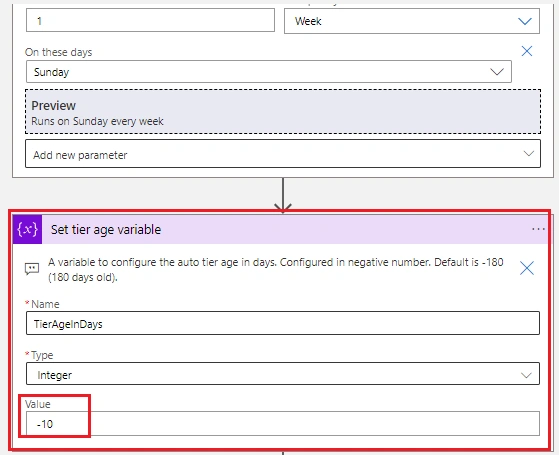This screenshot has width=559, height=455.
Task: Click the Set tier age variable icon
Action: [27, 229]
